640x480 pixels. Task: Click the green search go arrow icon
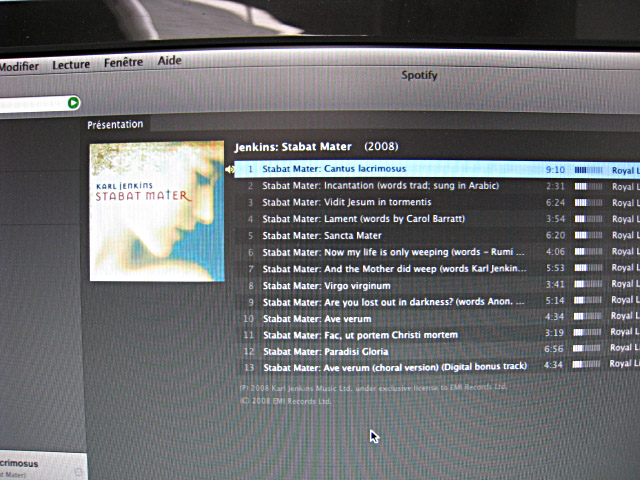point(73,103)
